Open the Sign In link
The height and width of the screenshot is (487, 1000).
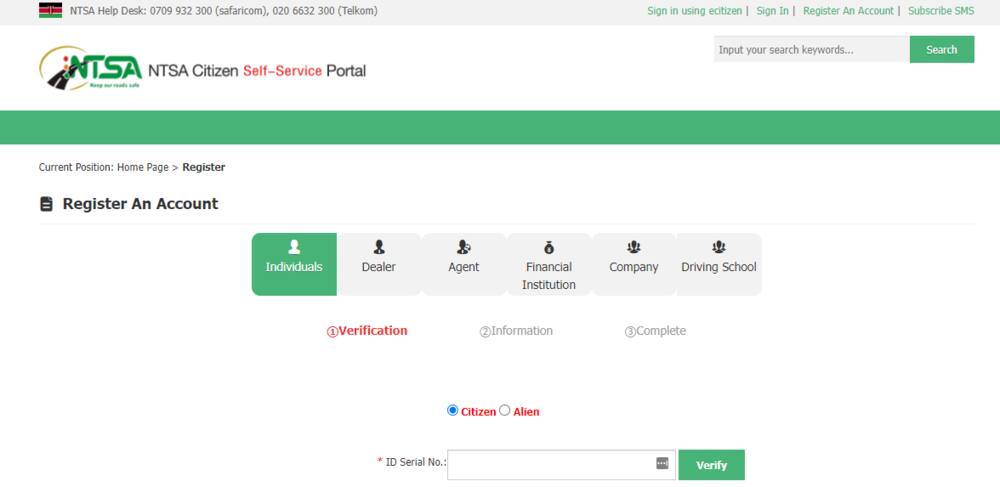pyautogui.click(x=772, y=11)
